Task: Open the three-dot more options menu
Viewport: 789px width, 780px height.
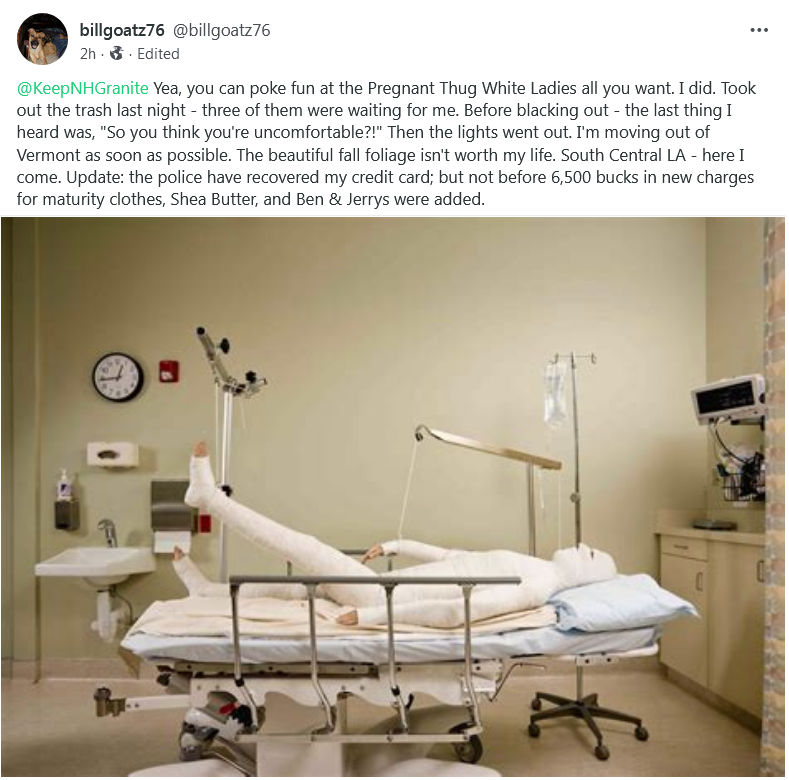Action: [759, 30]
